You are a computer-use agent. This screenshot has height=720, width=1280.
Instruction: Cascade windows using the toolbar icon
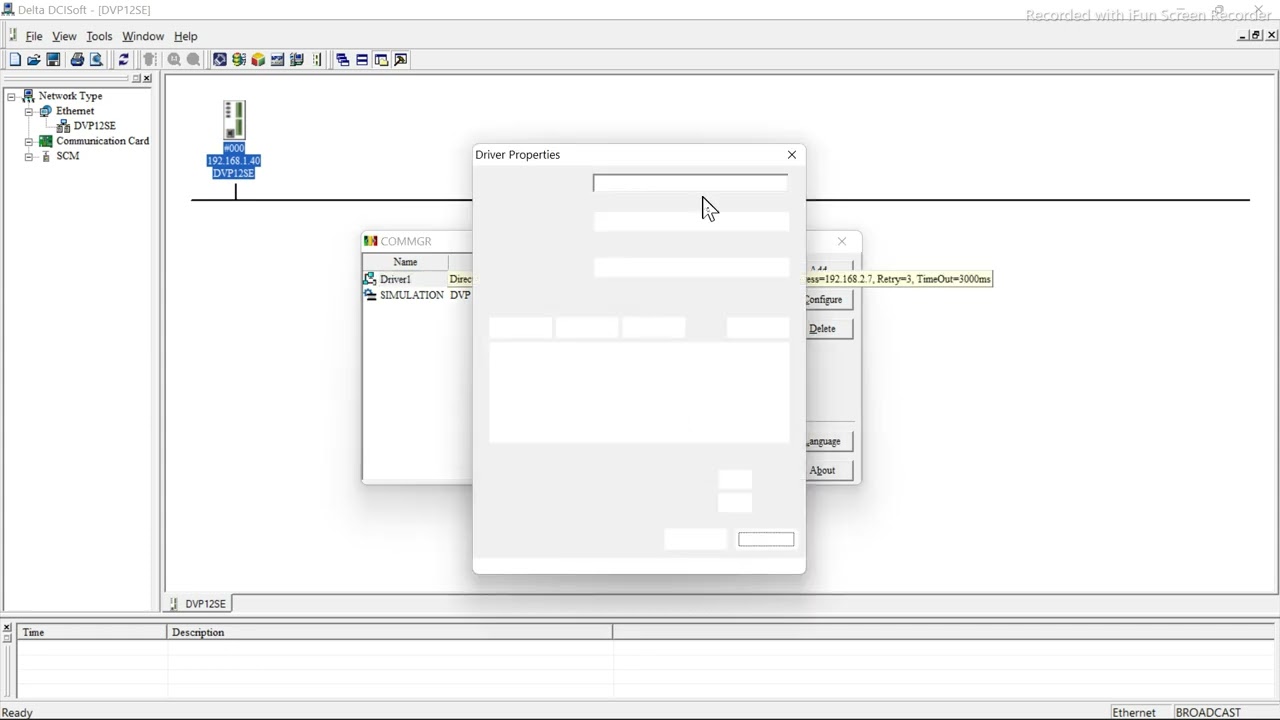click(x=343, y=60)
